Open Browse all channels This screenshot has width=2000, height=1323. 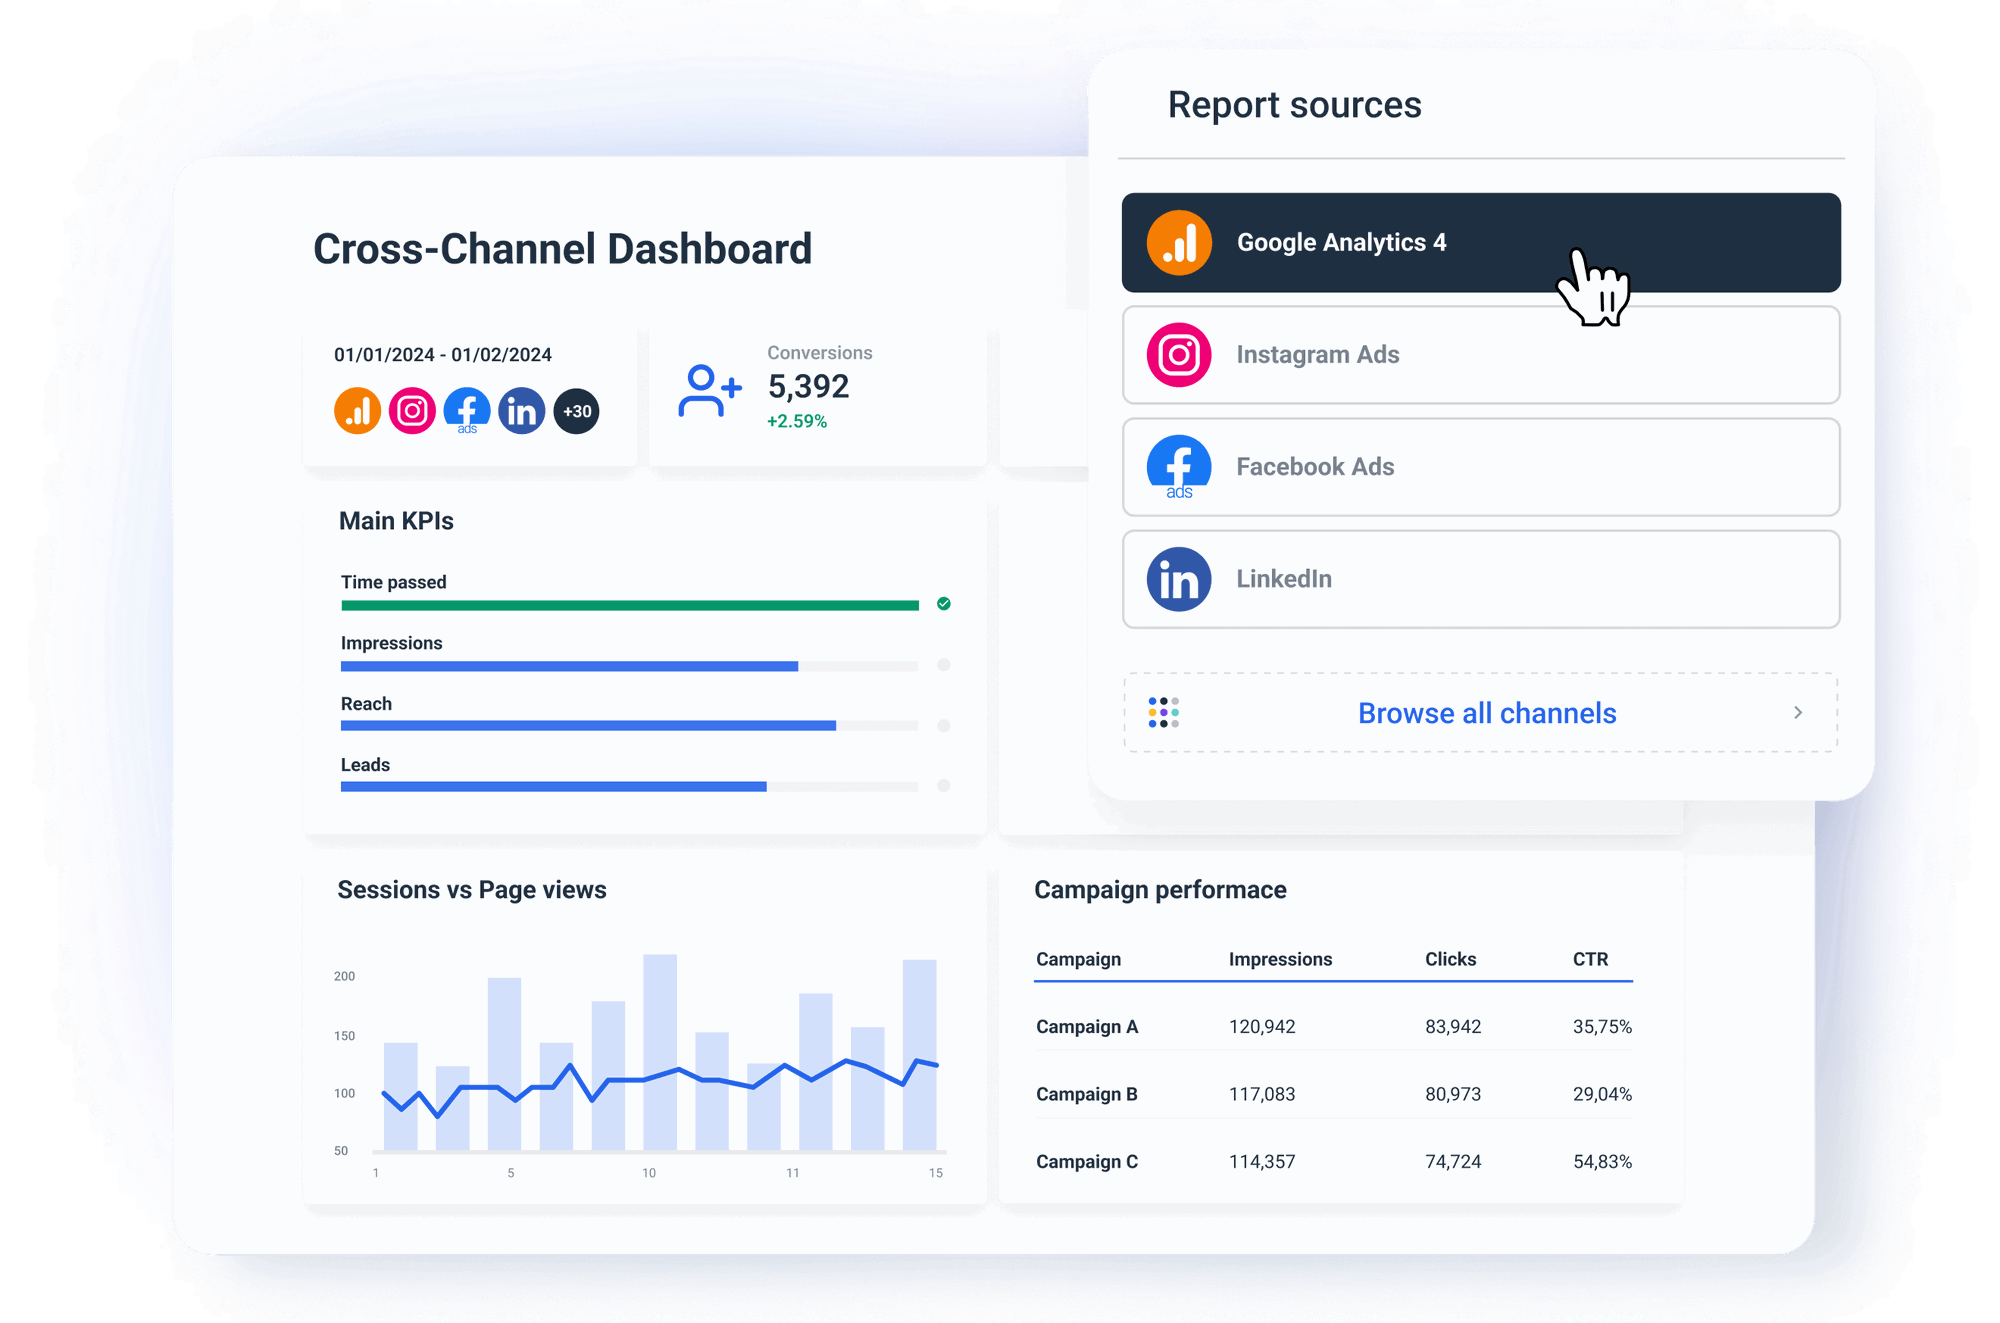(1487, 713)
